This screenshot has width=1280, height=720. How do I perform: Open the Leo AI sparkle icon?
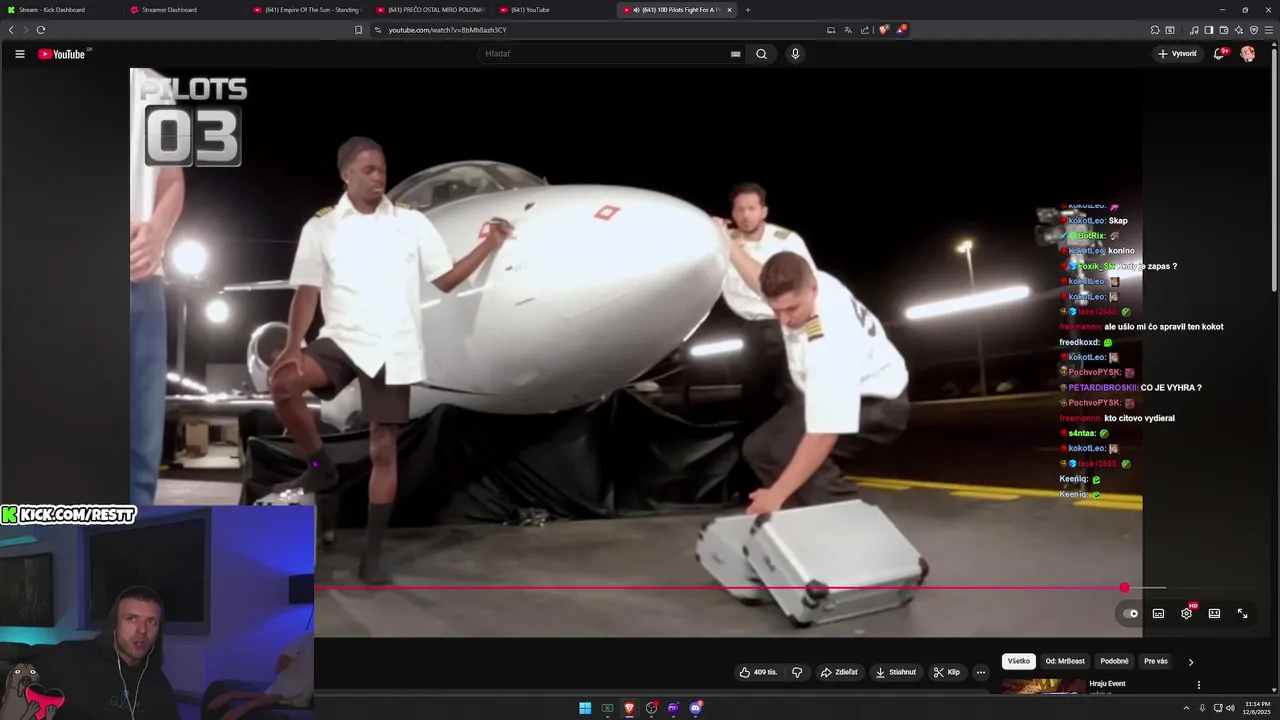tap(1239, 30)
